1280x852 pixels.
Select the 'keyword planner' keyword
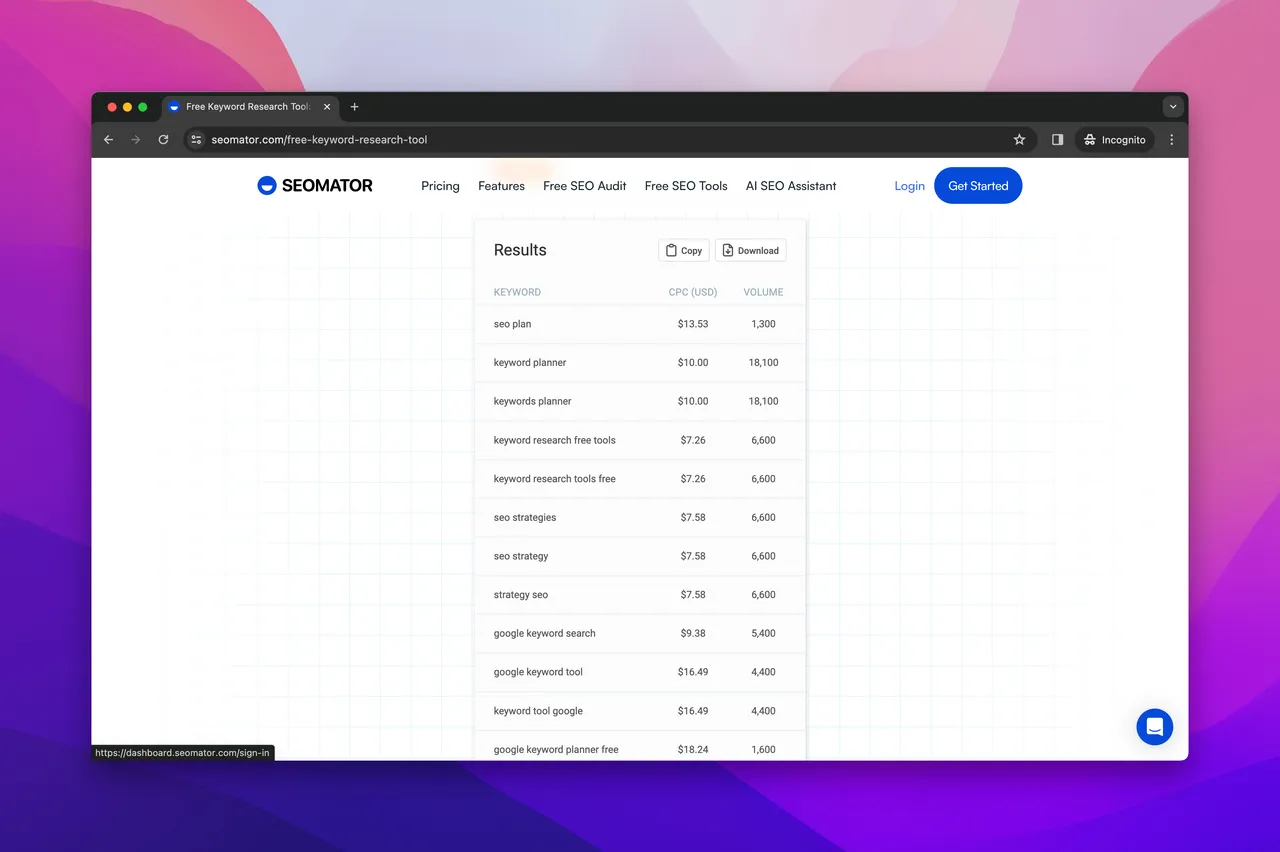coord(530,363)
